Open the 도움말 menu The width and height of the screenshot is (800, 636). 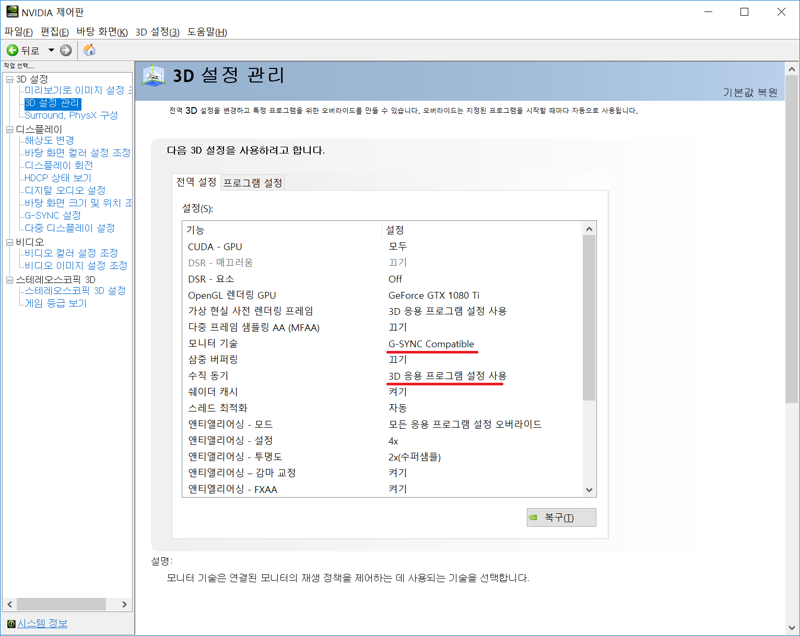pyautogui.click(x=207, y=32)
